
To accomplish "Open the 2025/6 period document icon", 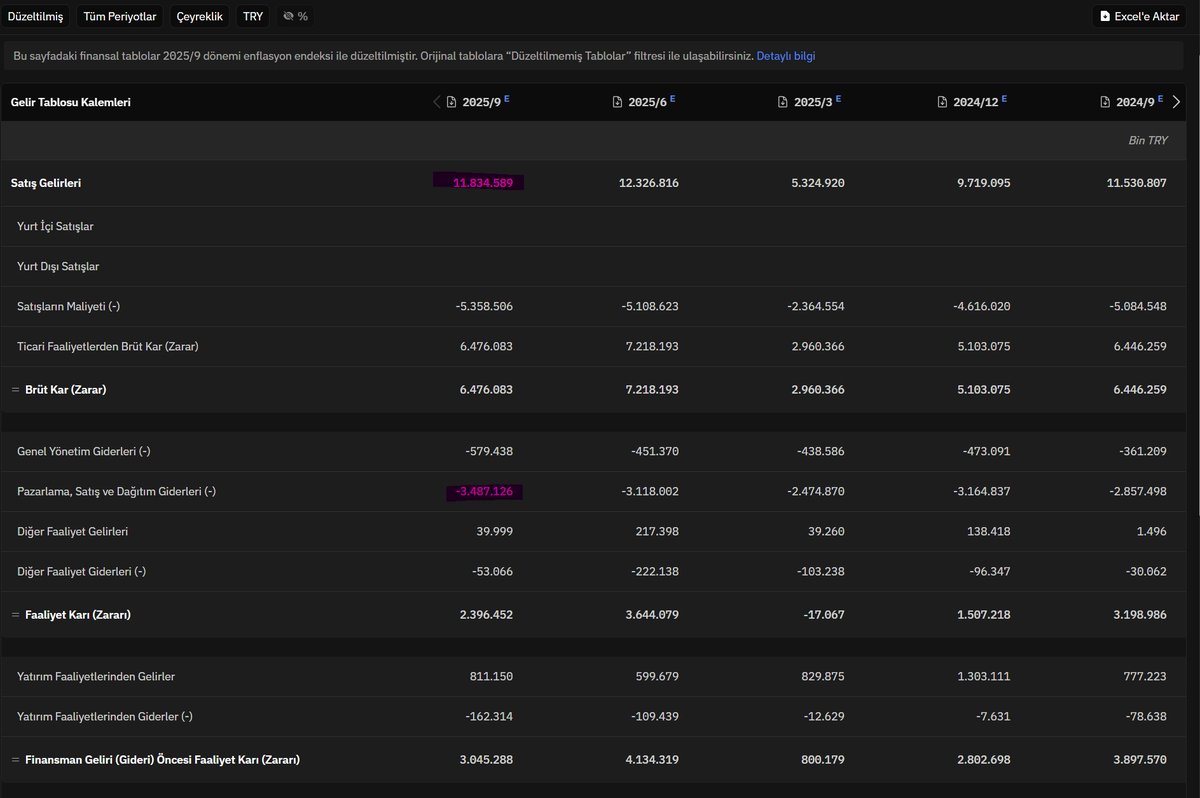I will click(x=618, y=102).
